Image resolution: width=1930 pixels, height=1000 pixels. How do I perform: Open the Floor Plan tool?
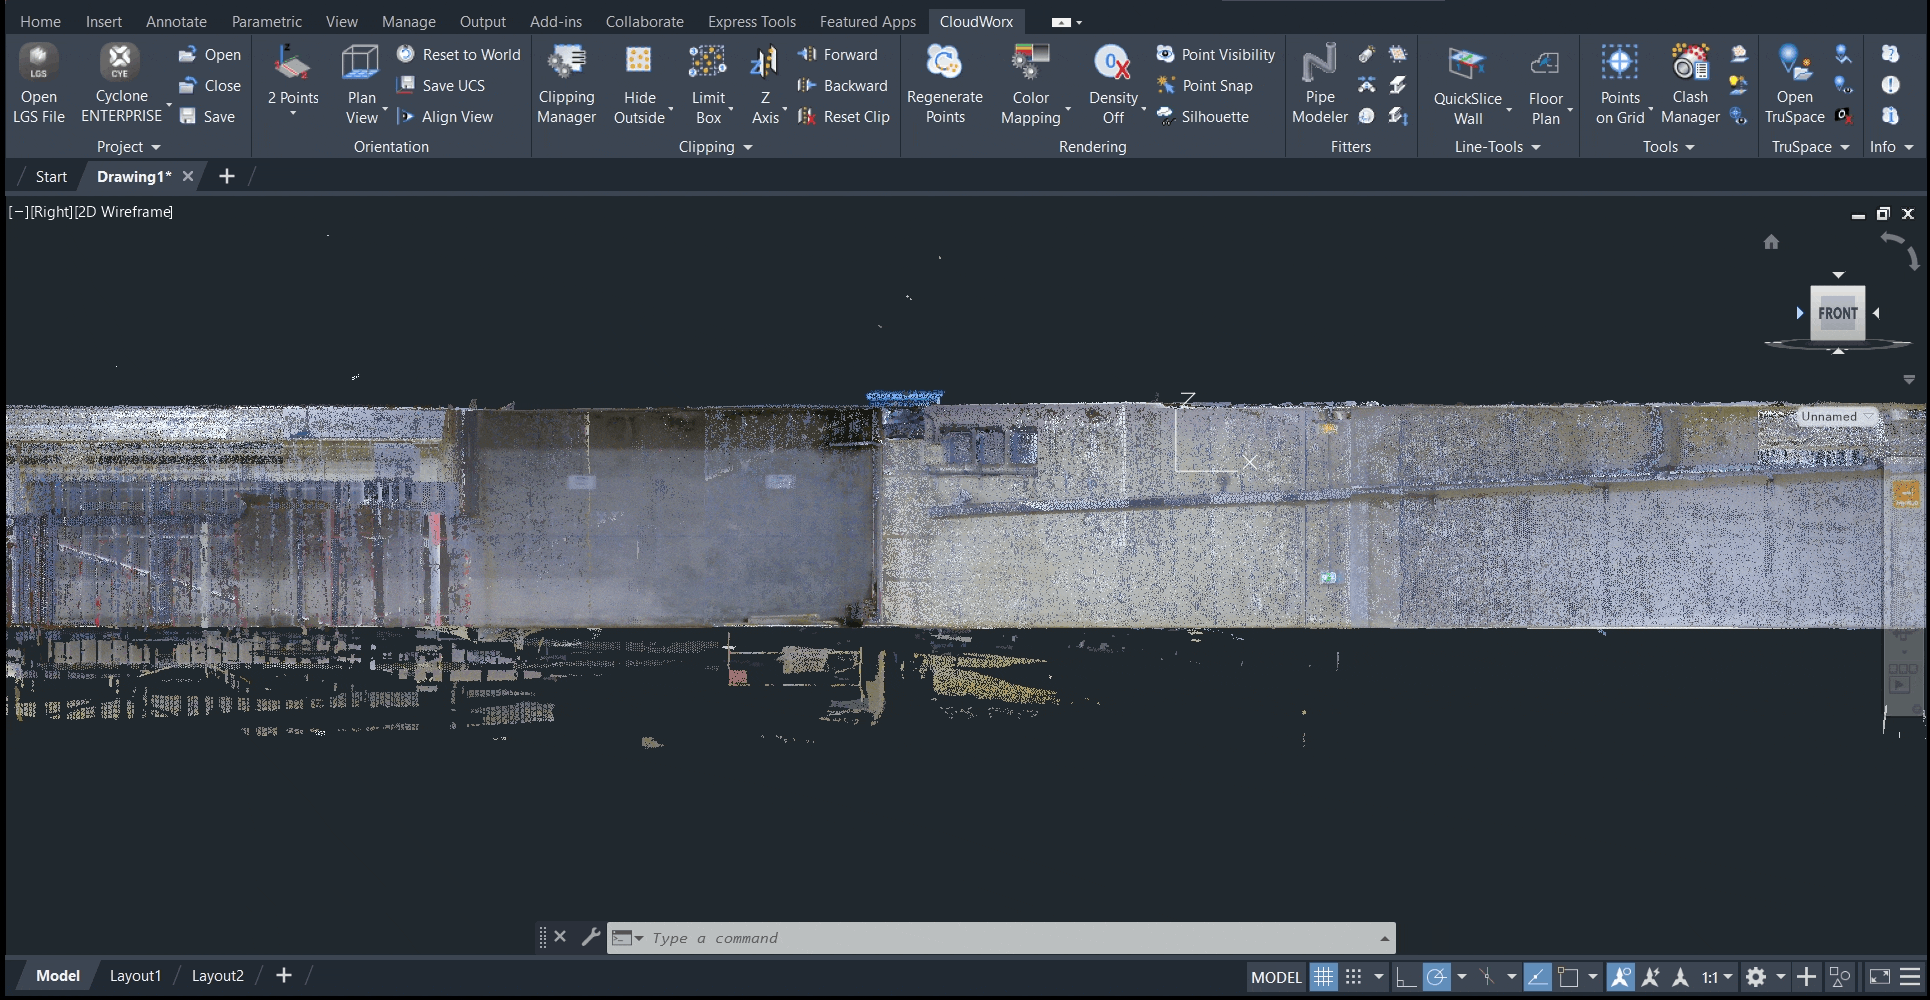(x=1545, y=85)
